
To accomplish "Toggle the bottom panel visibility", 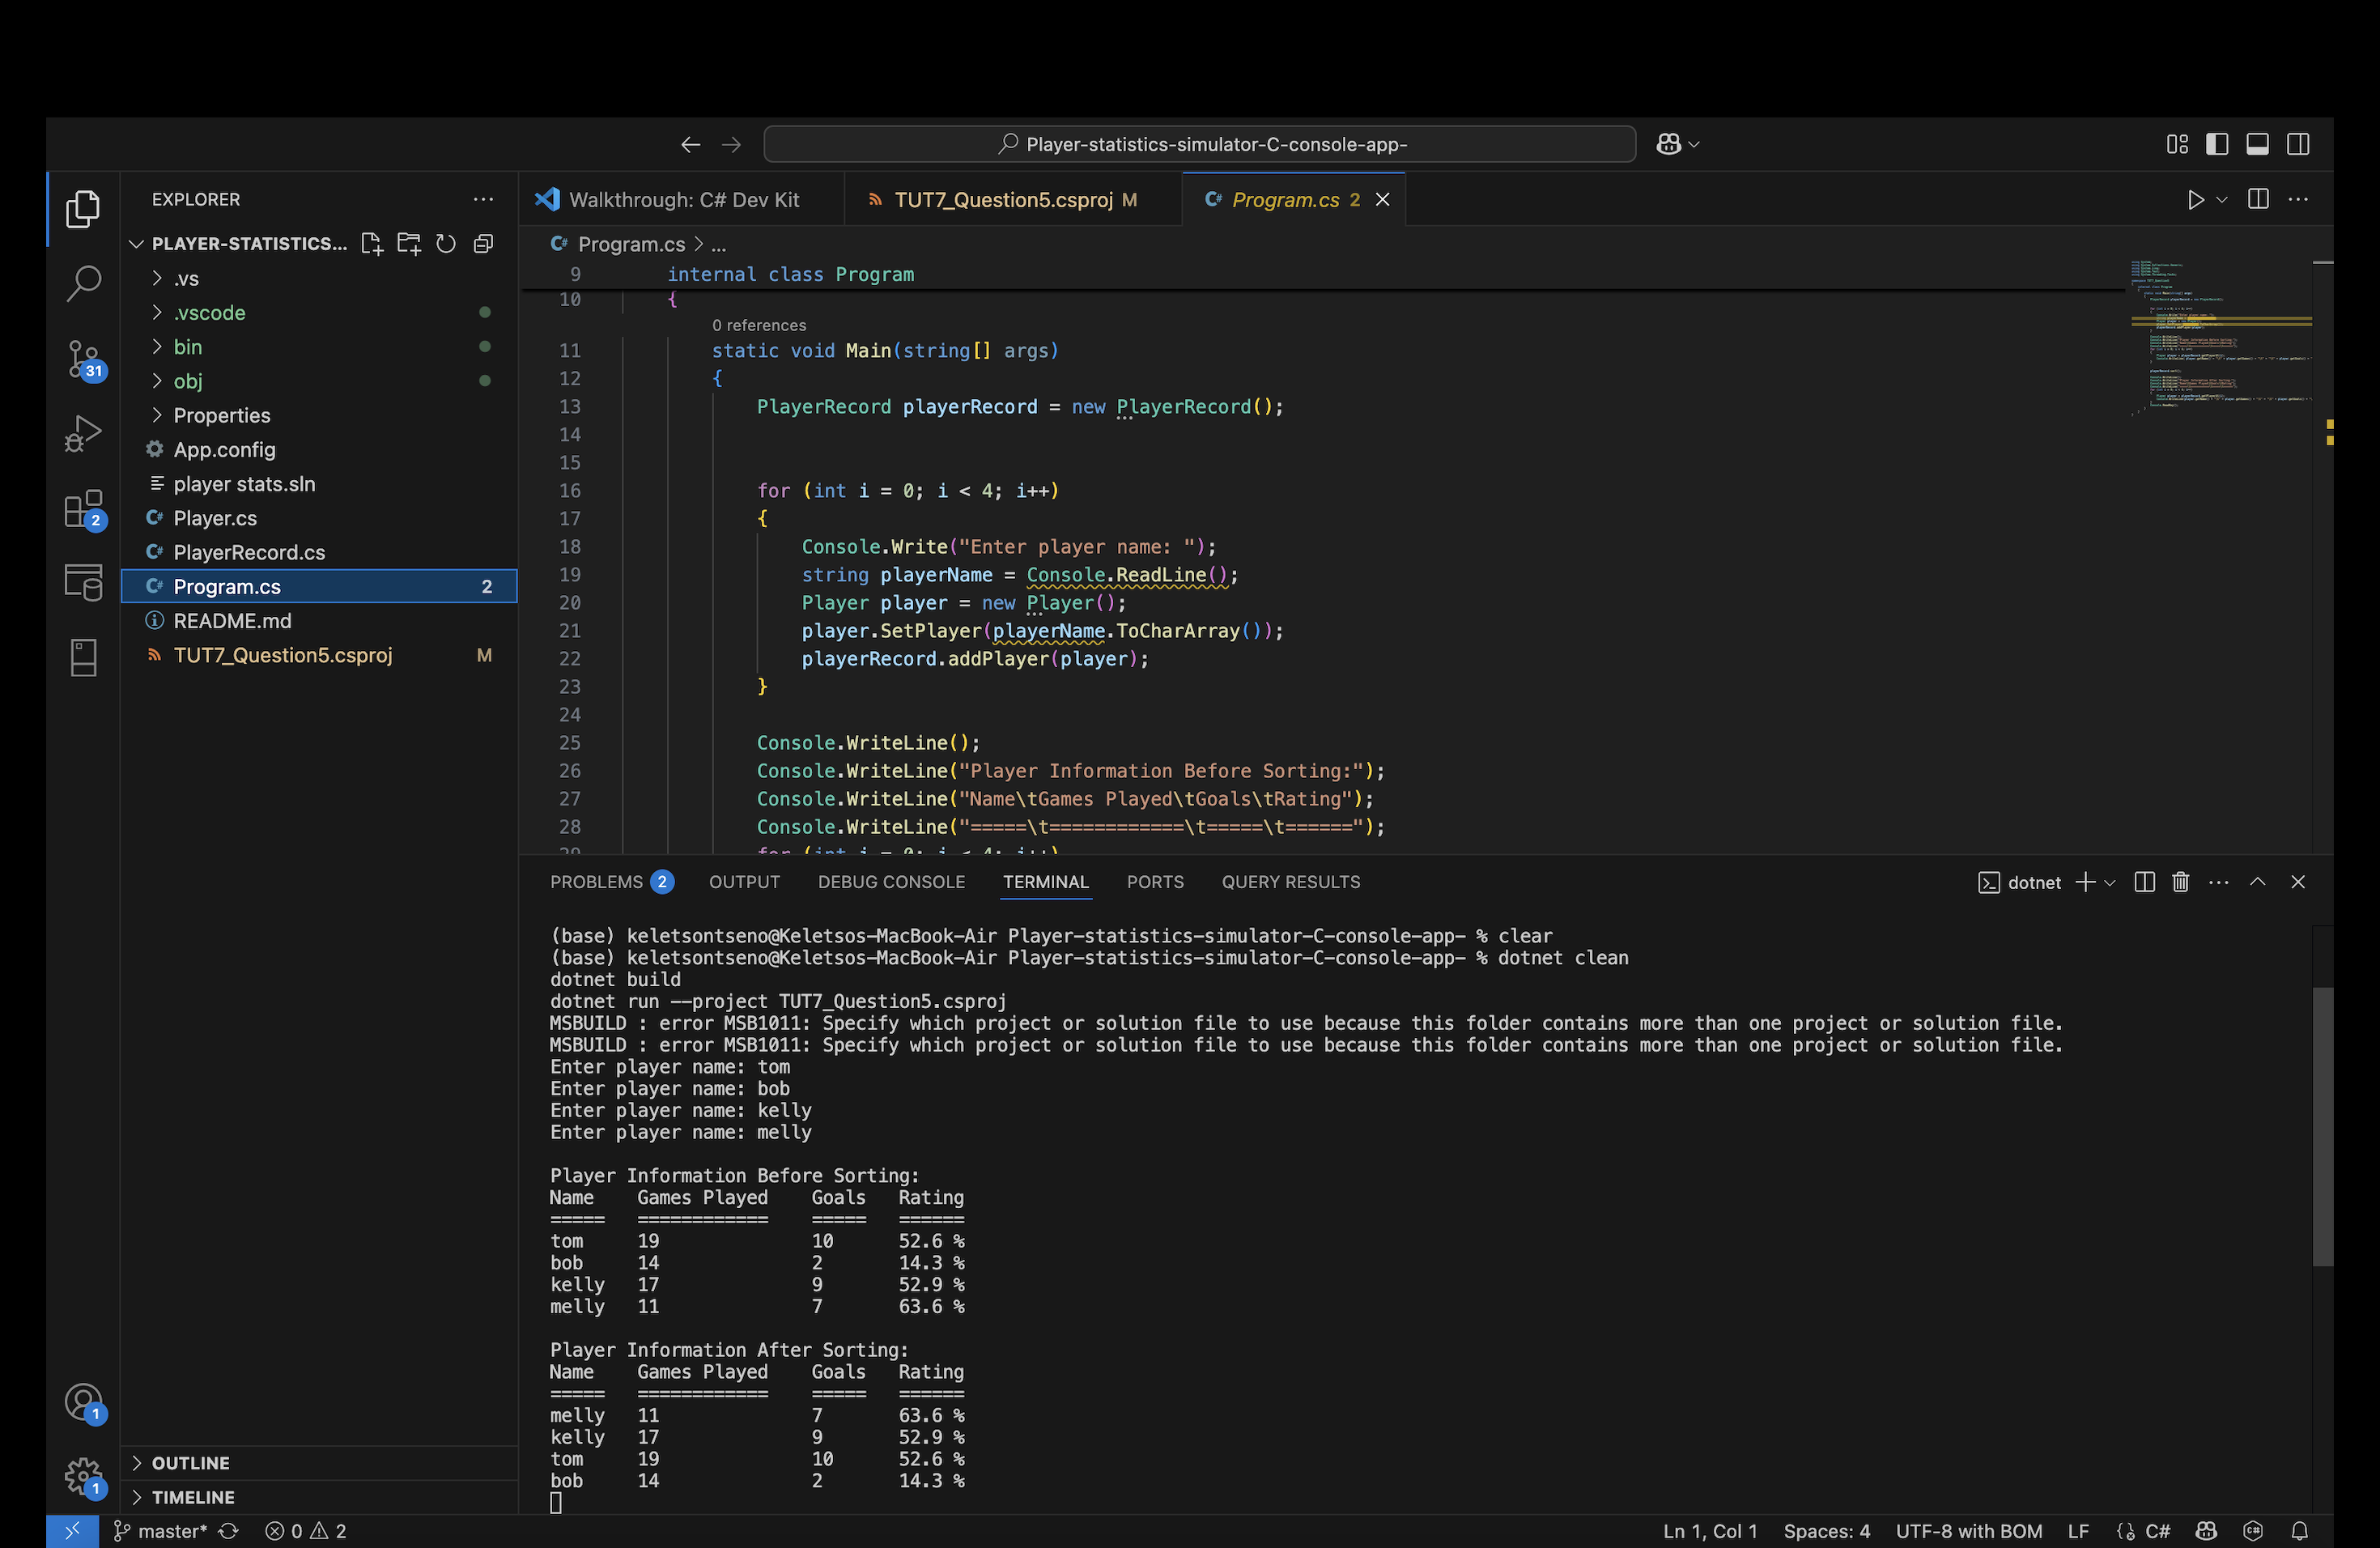I will coord(2257,144).
